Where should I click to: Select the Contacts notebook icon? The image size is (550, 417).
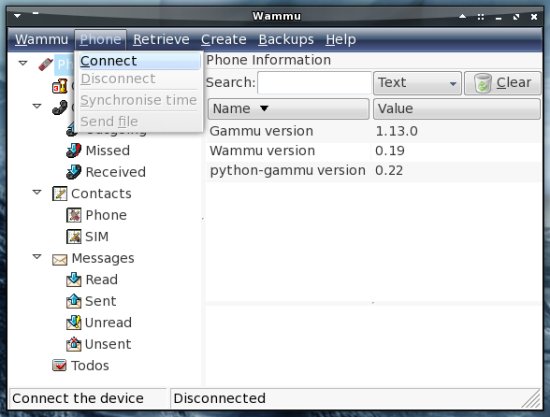[x=60, y=193]
